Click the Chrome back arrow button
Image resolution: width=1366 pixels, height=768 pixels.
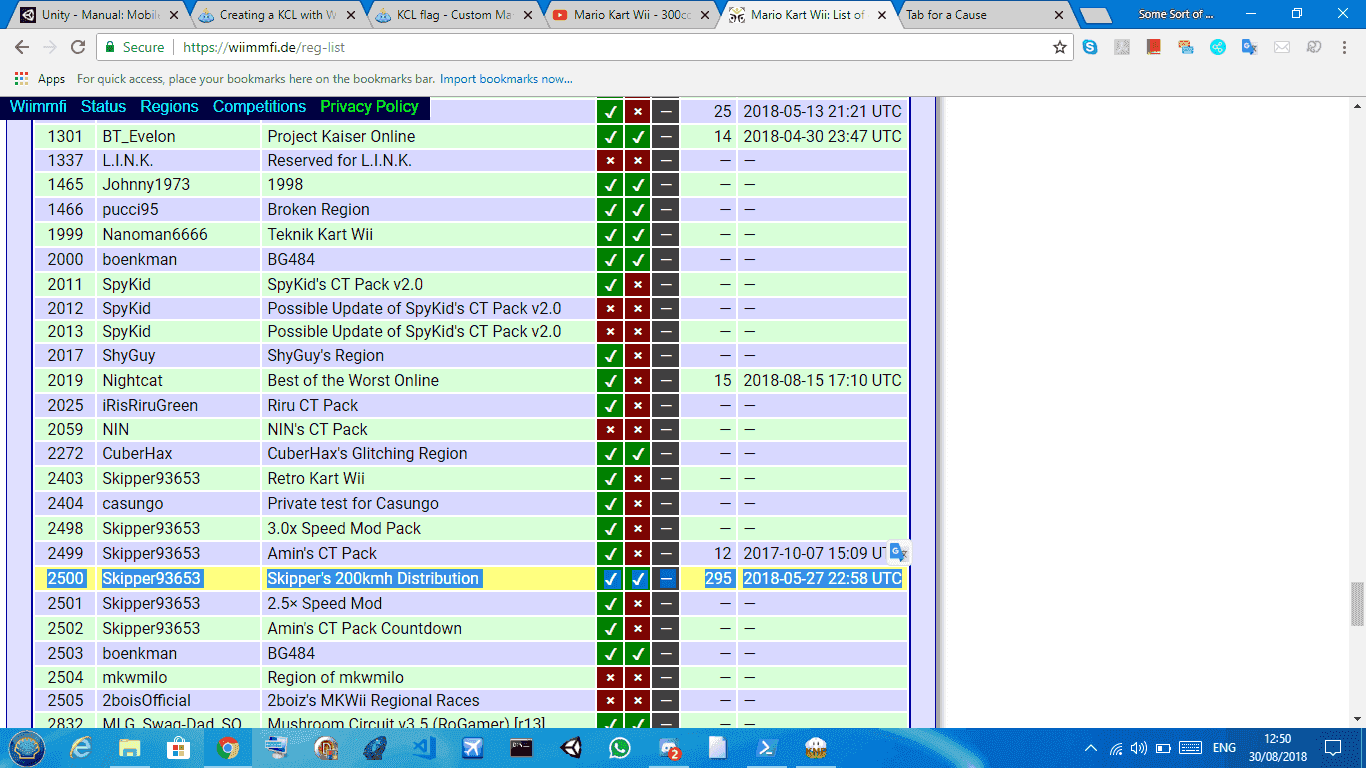(x=21, y=47)
